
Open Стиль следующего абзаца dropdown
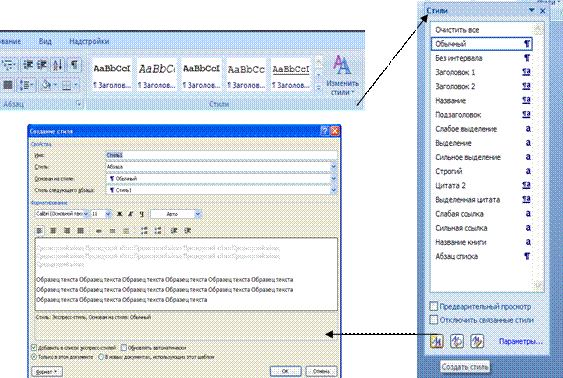[x=333, y=190]
